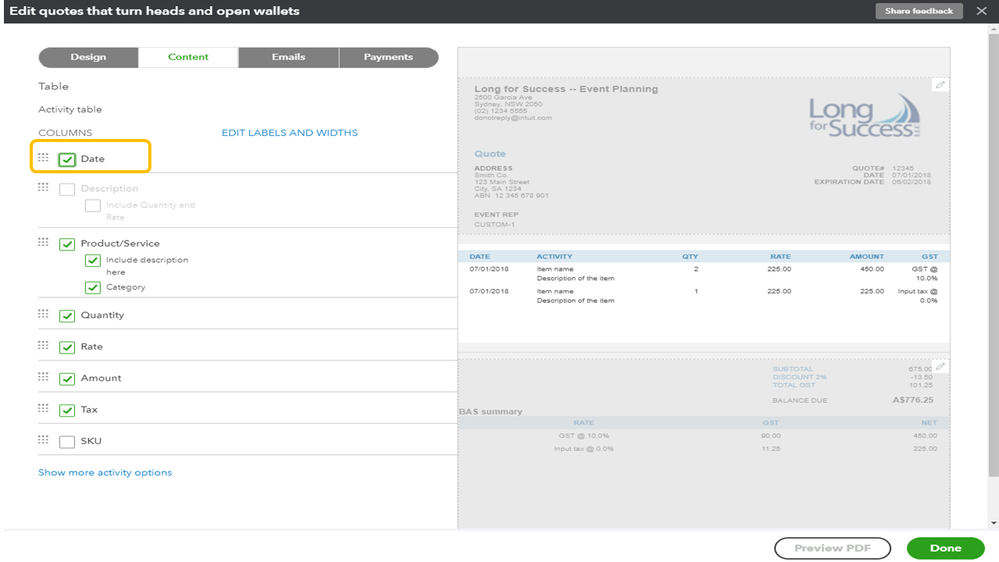The width and height of the screenshot is (999, 562).
Task: Disable the Tax column checkbox
Action: click(x=67, y=410)
